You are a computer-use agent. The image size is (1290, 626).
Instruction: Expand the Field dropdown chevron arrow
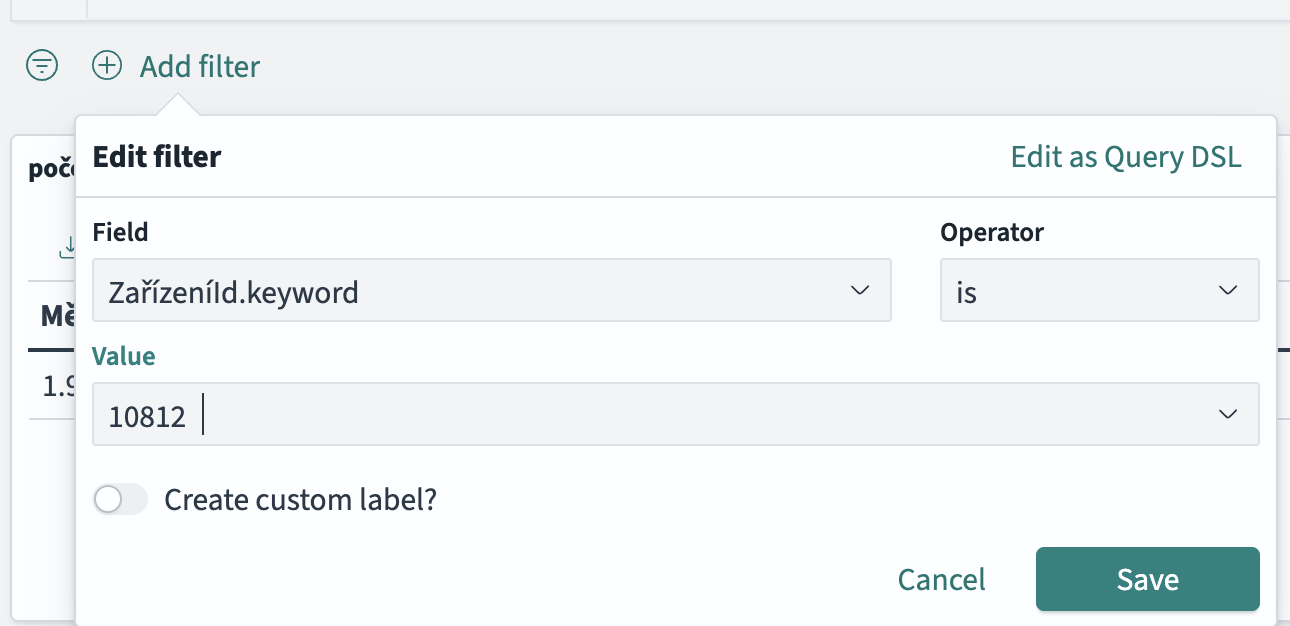[x=859, y=291]
